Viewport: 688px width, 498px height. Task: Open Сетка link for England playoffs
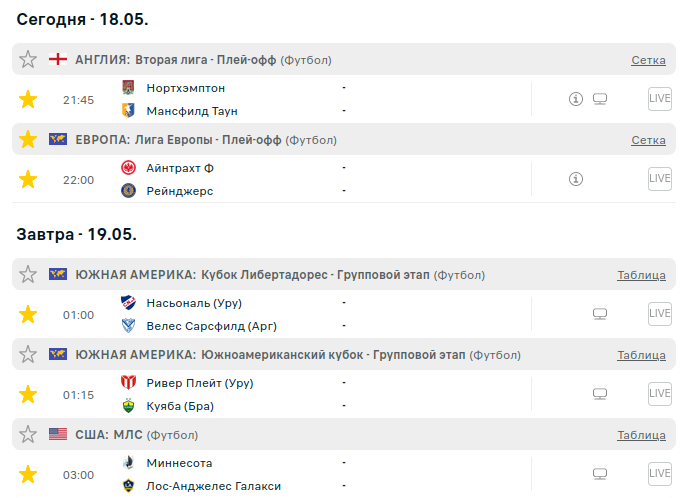tap(648, 60)
